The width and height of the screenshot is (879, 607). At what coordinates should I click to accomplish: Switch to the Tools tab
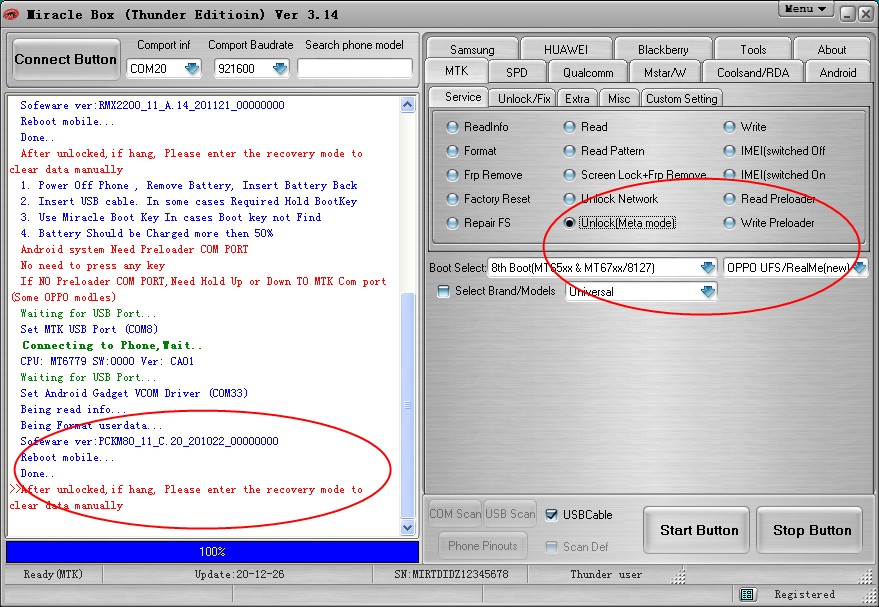[x=753, y=49]
